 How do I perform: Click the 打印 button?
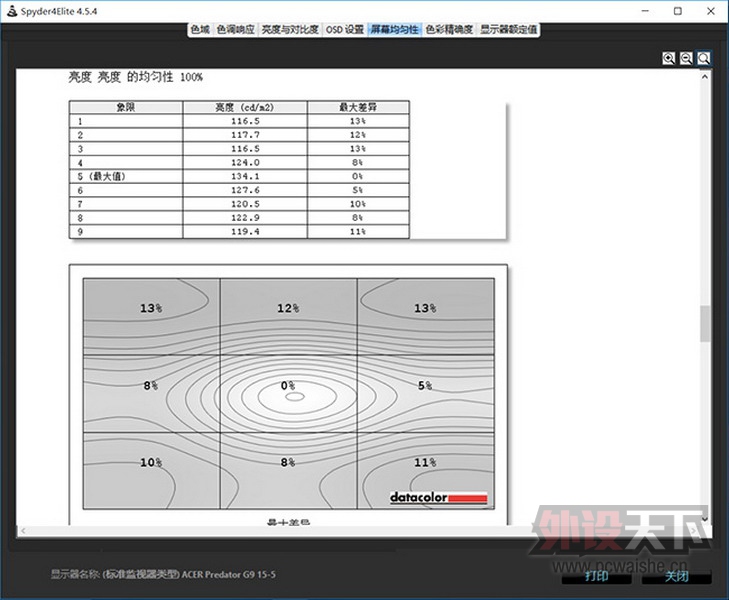point(596,576)
